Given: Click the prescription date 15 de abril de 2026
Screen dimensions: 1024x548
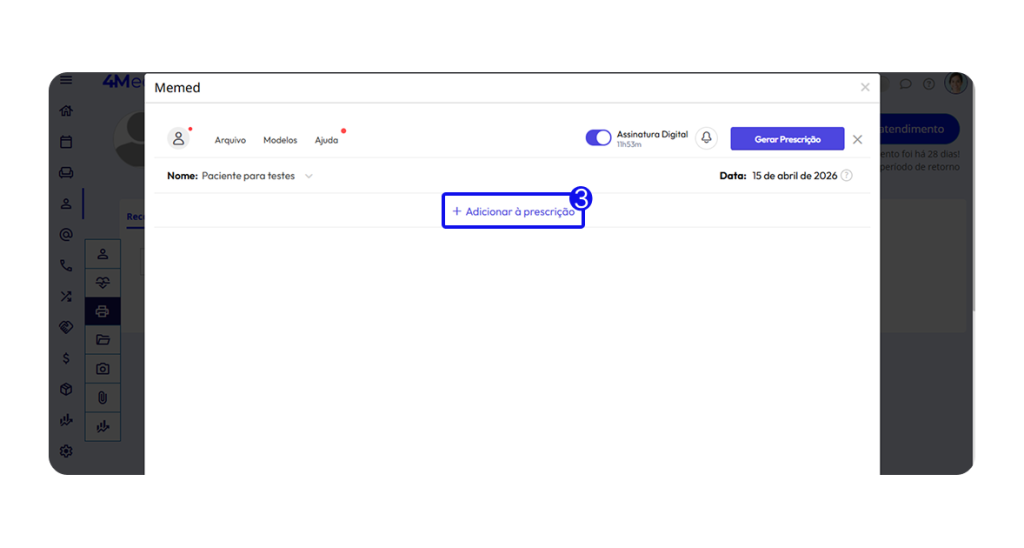Looking at the screenshot, I should (794, 176).
